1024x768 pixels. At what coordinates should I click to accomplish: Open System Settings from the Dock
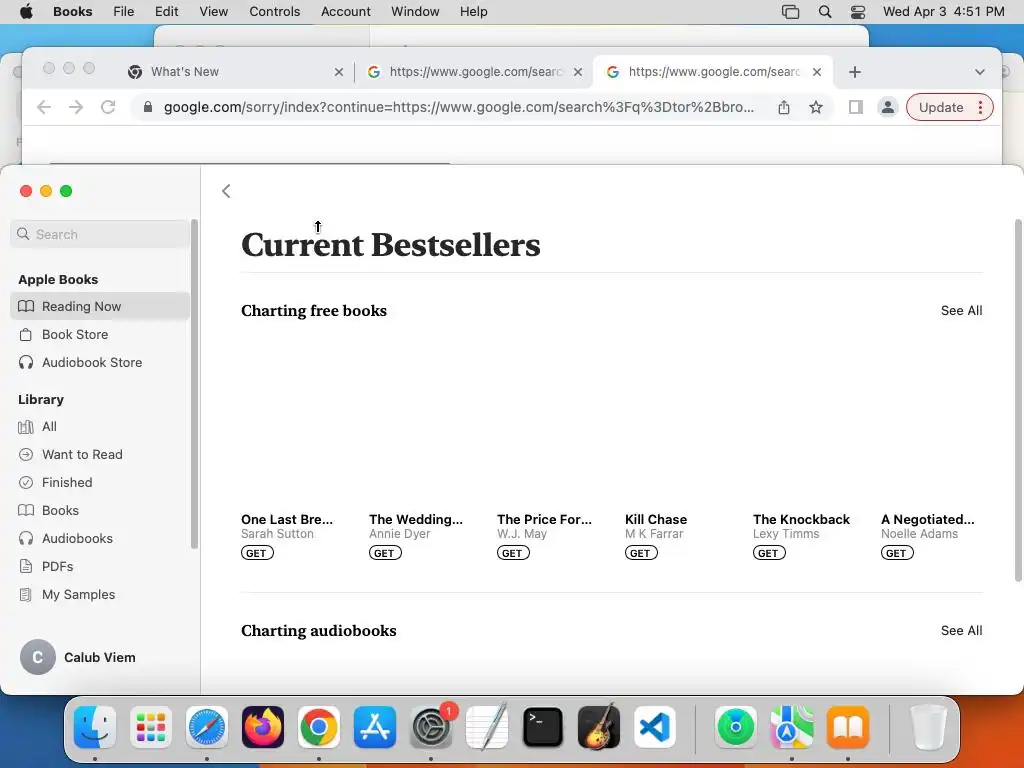[431, 727]
